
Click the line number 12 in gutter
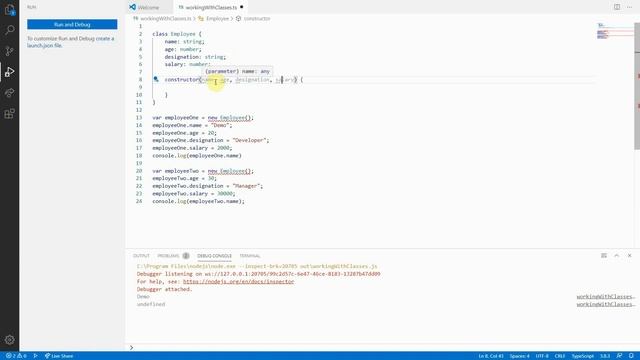pyautogui.click(x=139, y=110)
